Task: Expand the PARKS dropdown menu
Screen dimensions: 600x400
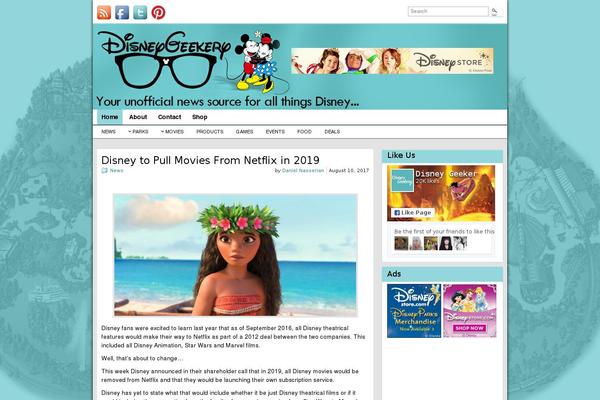Action: click(x=138, y=132)
